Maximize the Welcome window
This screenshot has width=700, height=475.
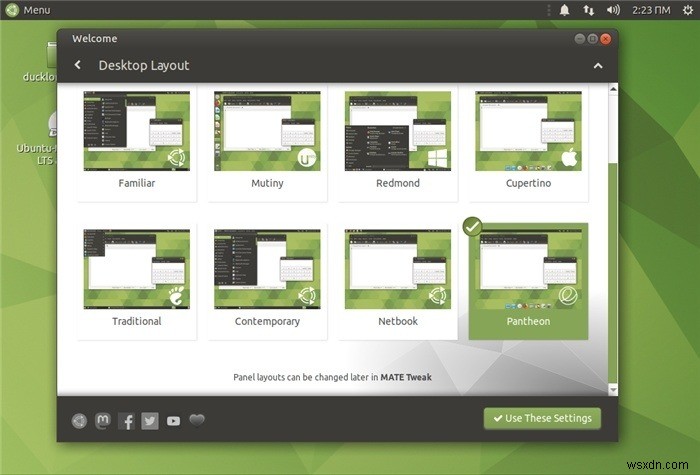tap(592, 39)
